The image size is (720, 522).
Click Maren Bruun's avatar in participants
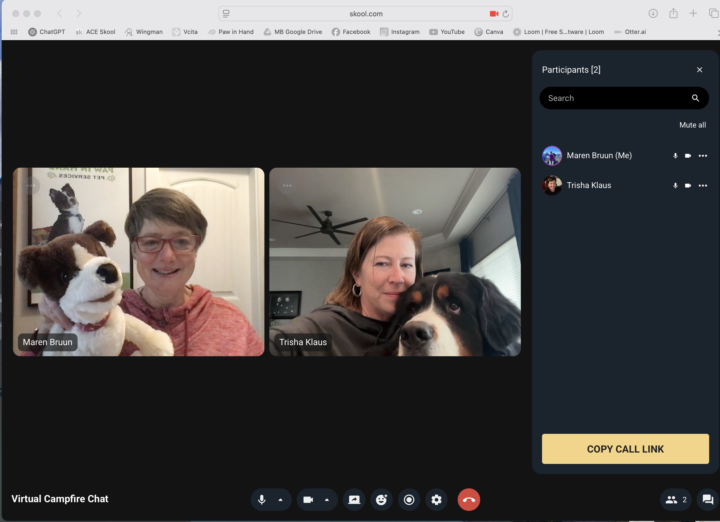point(552,156)
